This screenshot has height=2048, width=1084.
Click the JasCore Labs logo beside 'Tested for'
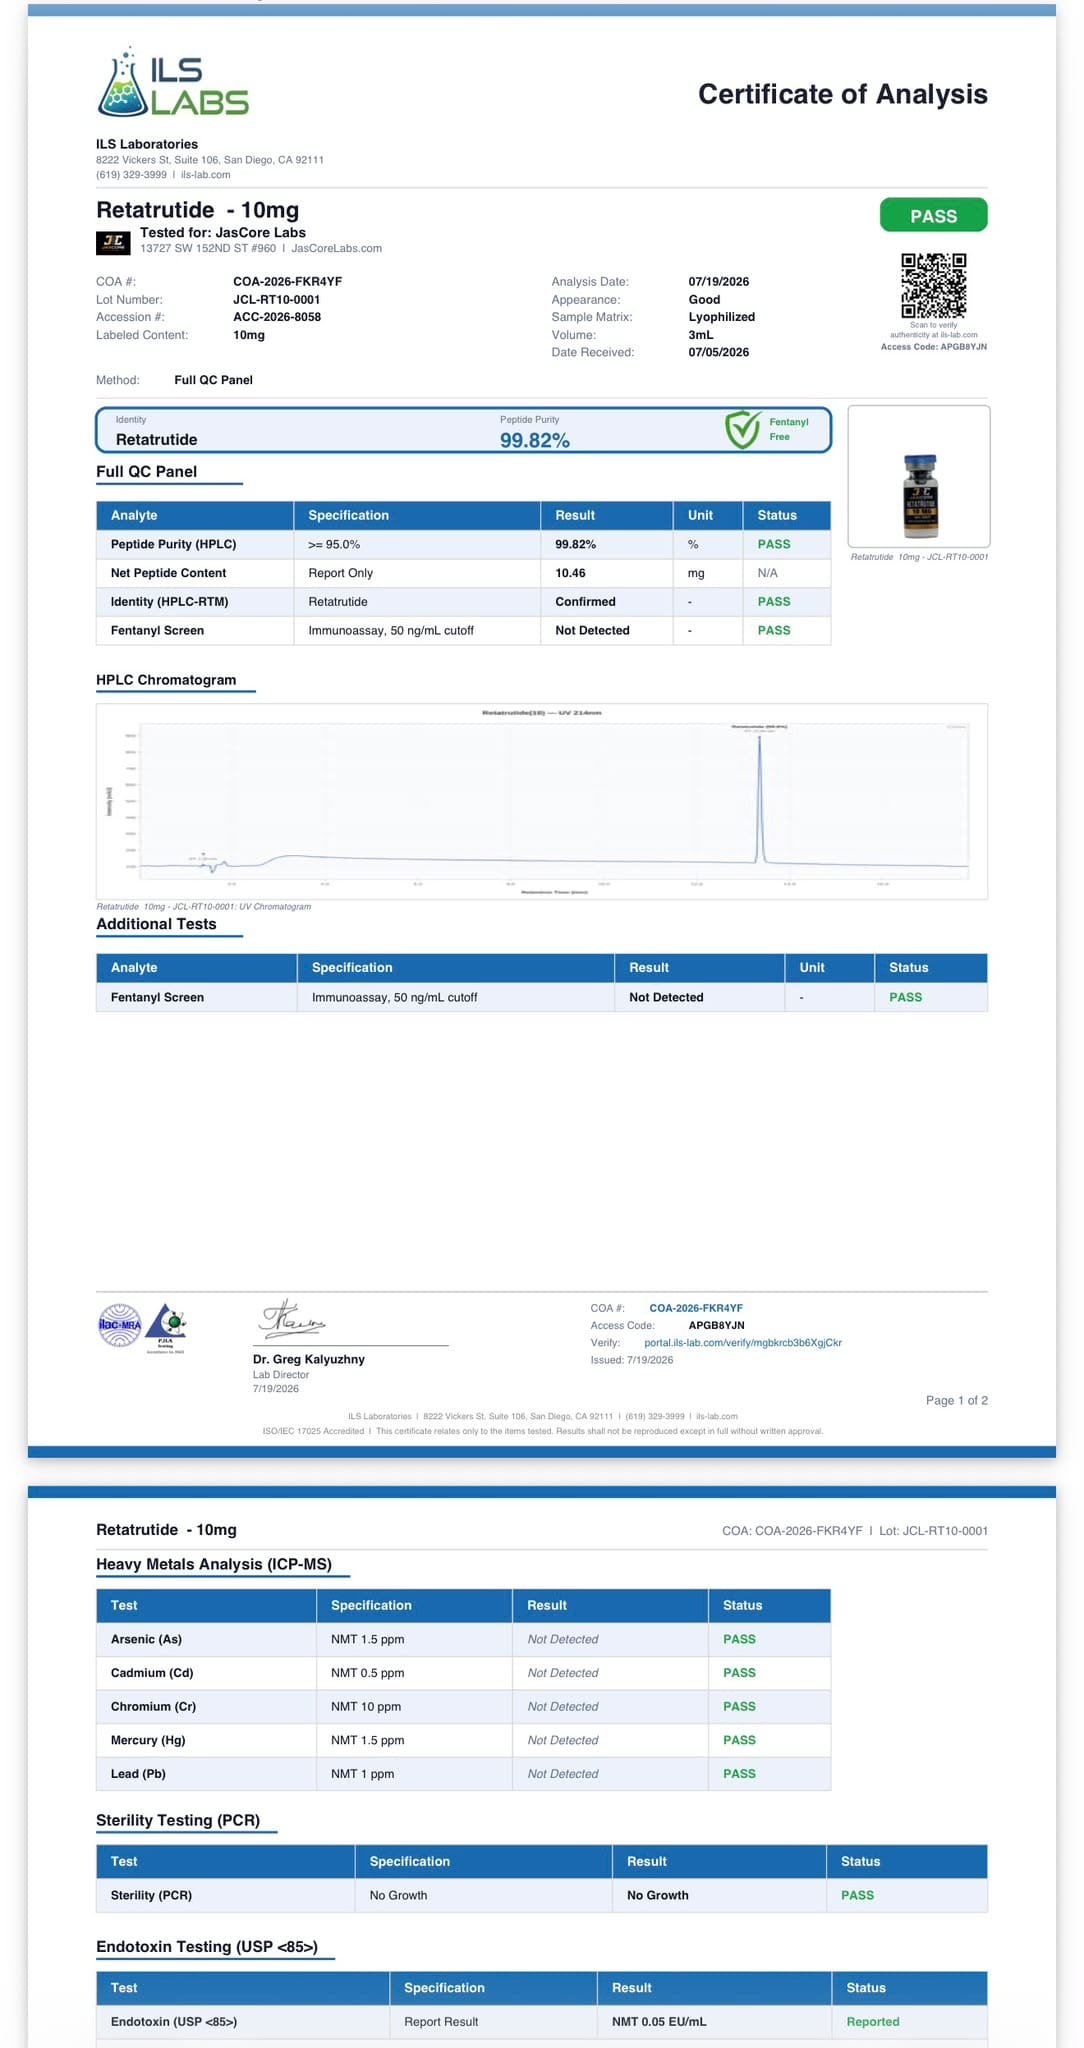point(113,242)
